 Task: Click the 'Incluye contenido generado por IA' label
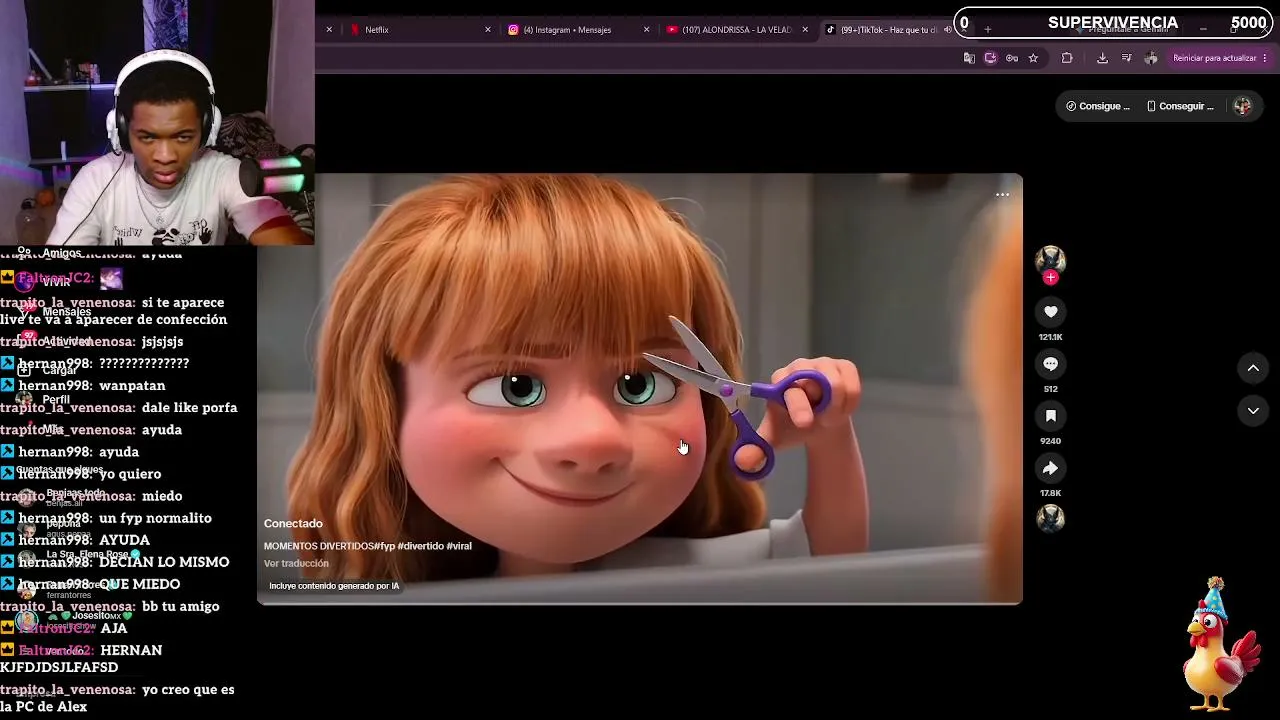(334, 586)
